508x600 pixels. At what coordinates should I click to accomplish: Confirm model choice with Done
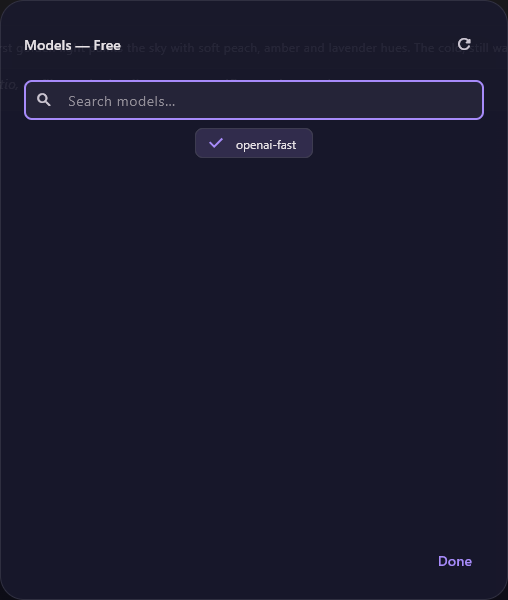pyautogui.click(x=455, y=561)
